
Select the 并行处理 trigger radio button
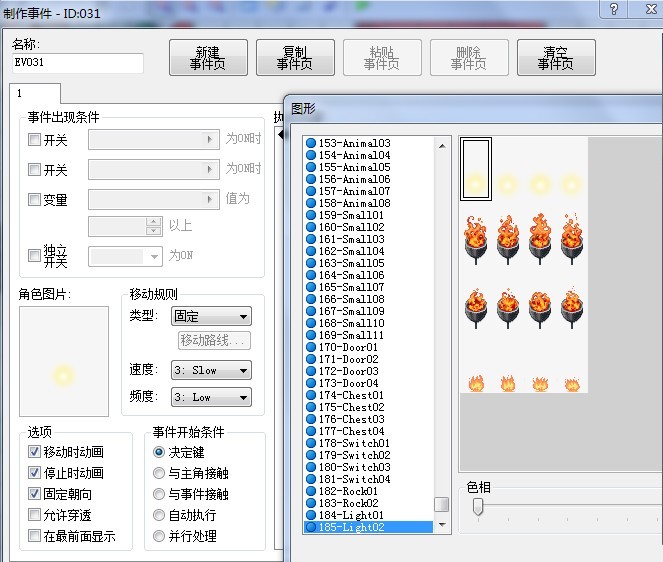159,536
